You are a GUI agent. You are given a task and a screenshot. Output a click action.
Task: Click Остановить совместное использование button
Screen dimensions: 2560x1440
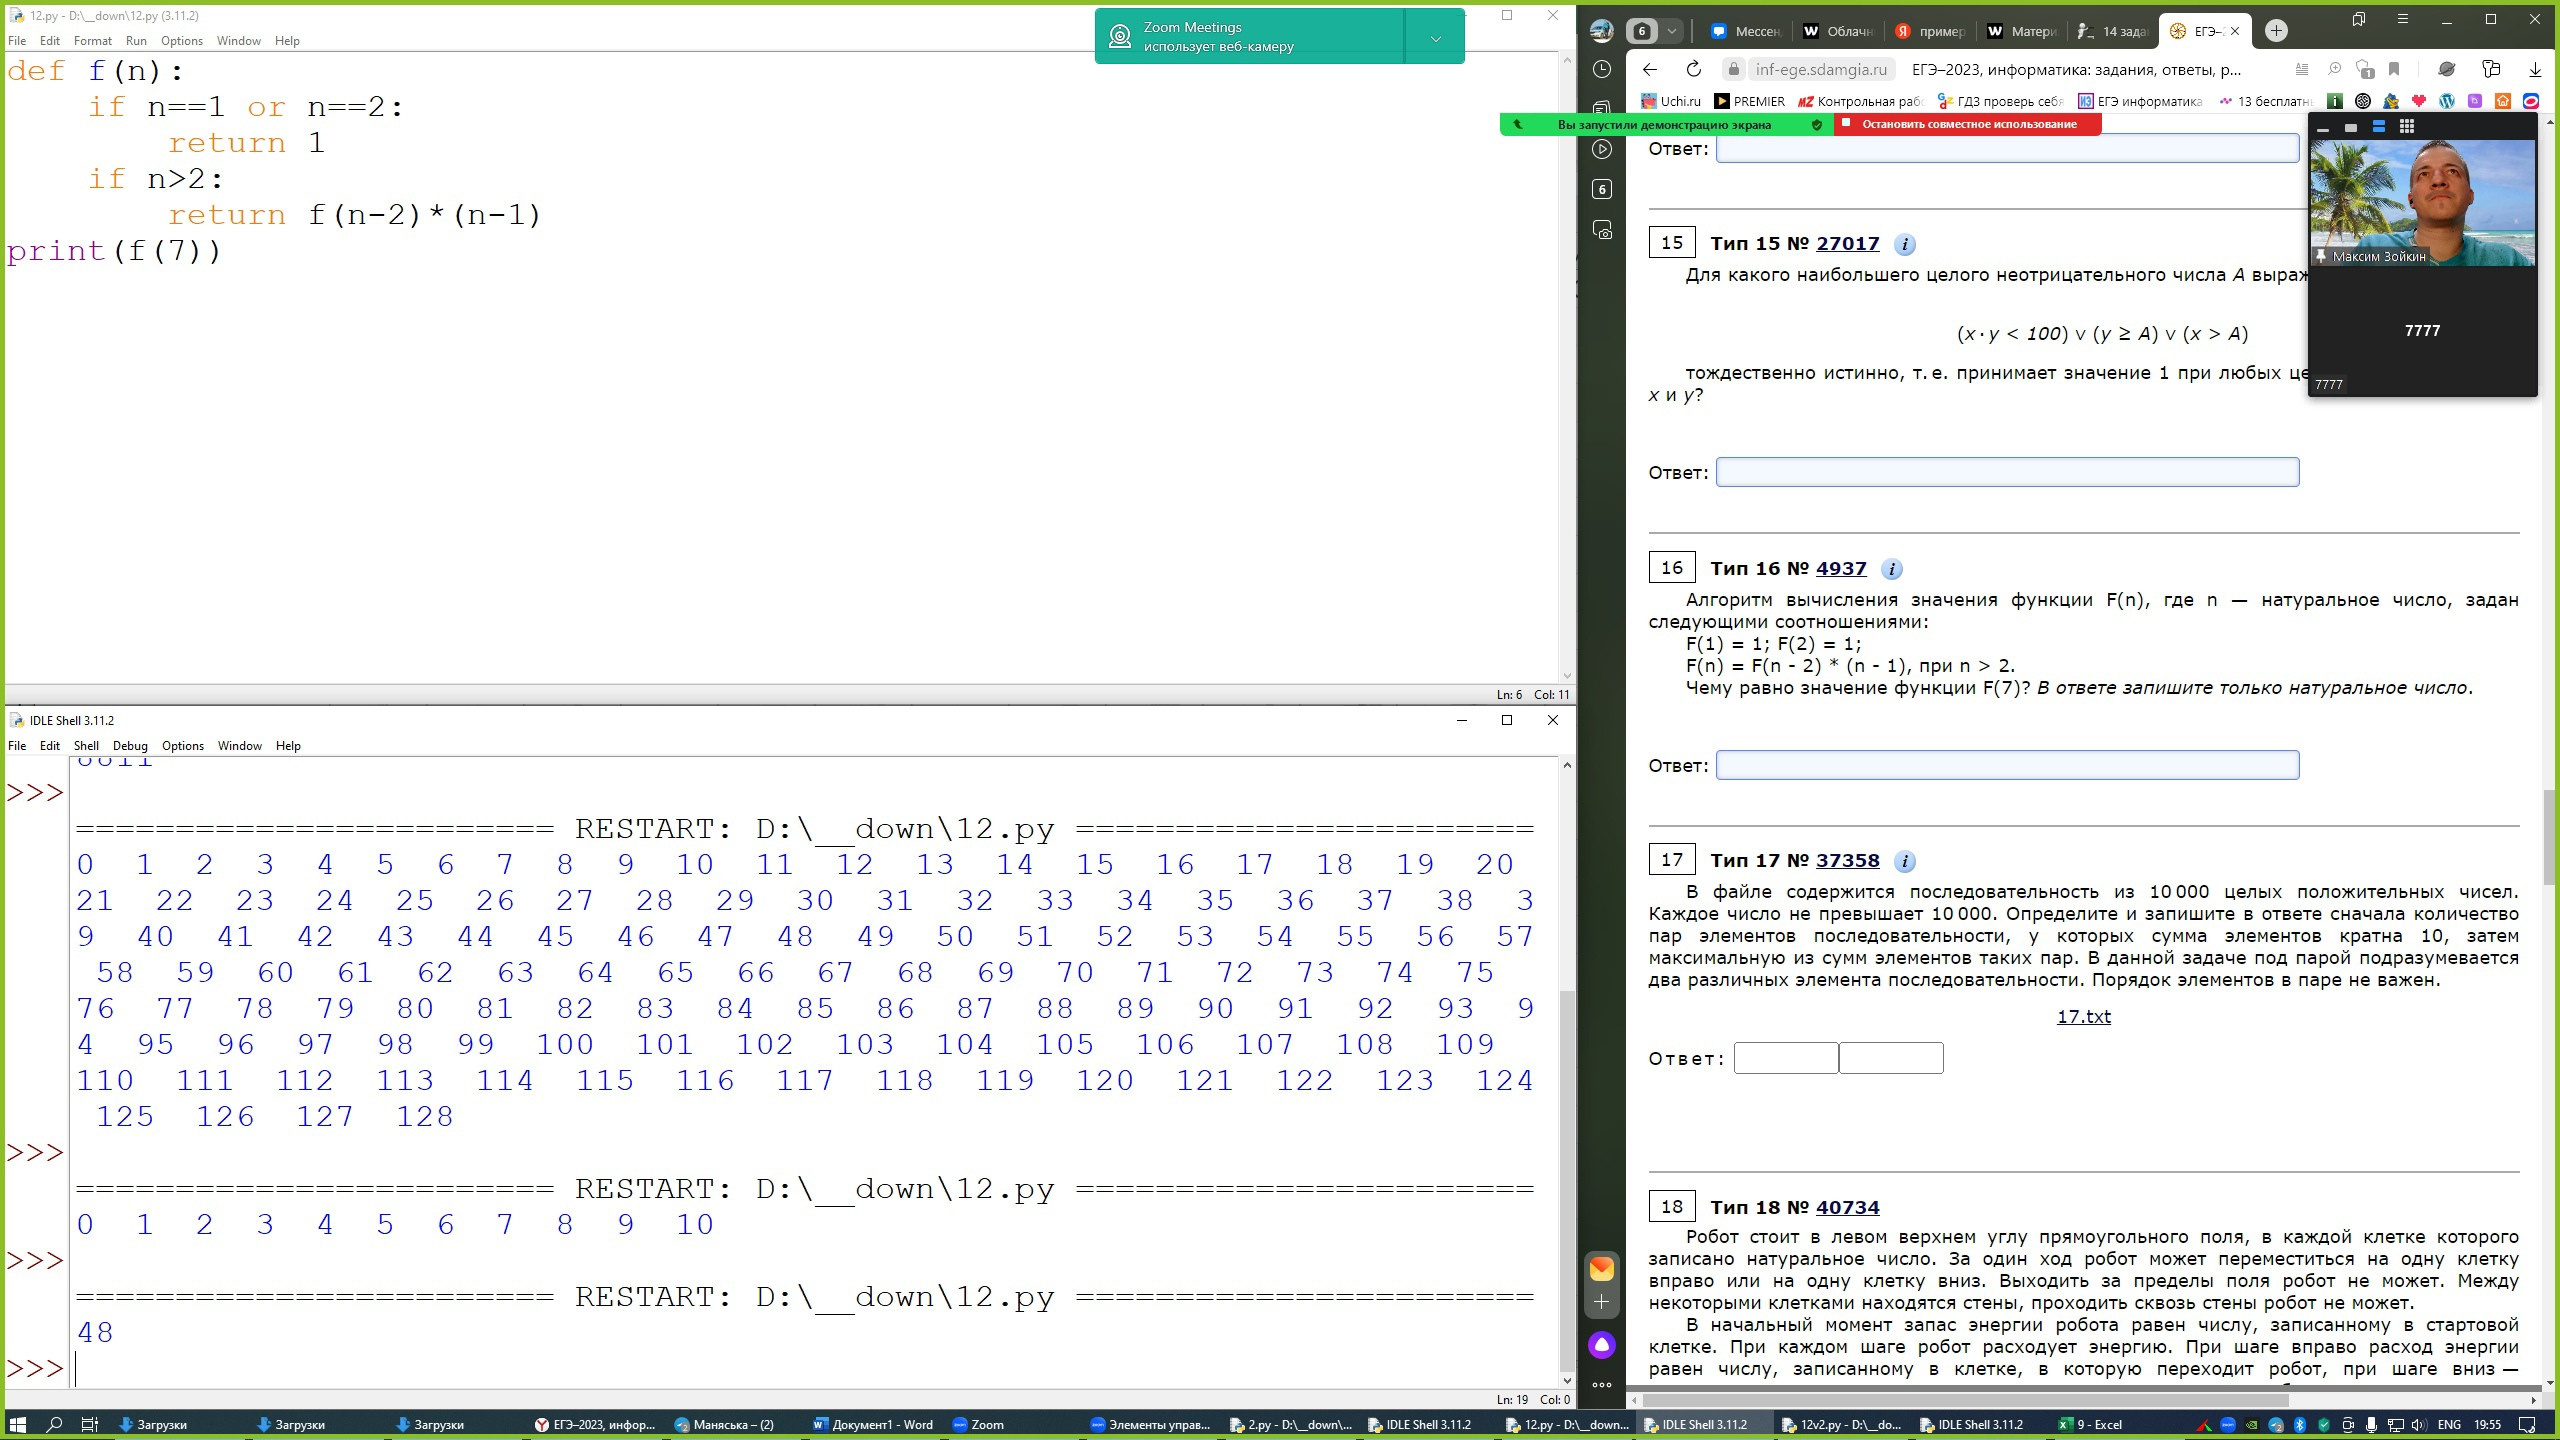pyautogui.click(x=1968, y=124)
